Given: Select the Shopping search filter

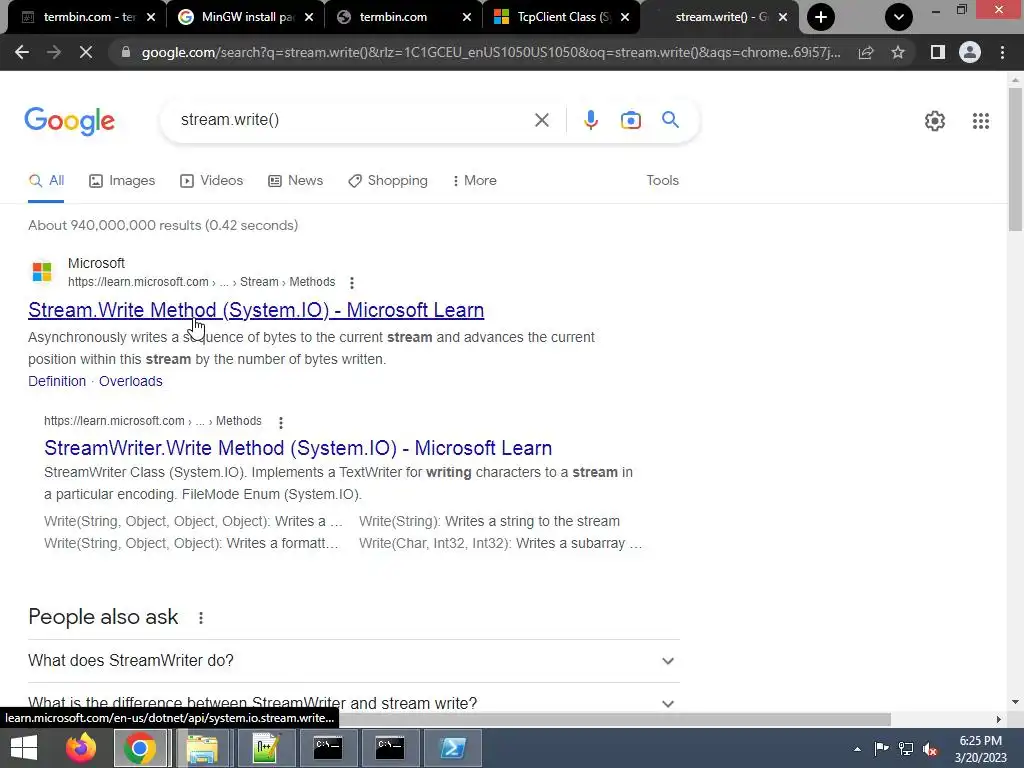Looking at the screenshot, I should point(388,181).
